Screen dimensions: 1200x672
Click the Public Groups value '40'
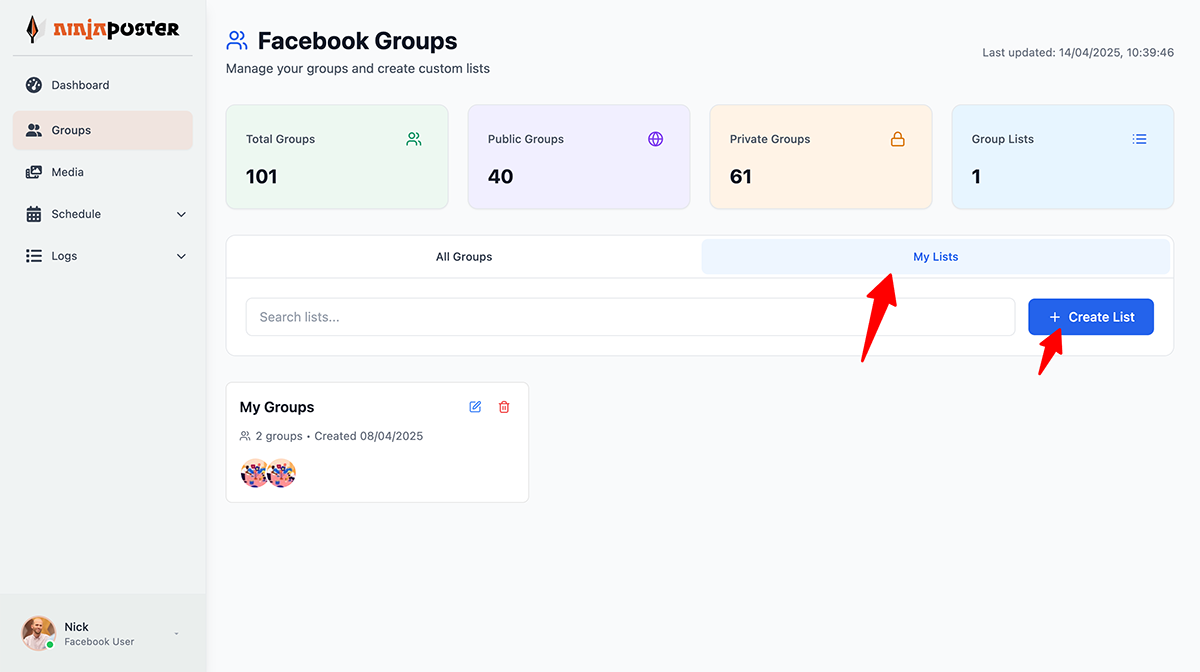click(x=501, y=177)
